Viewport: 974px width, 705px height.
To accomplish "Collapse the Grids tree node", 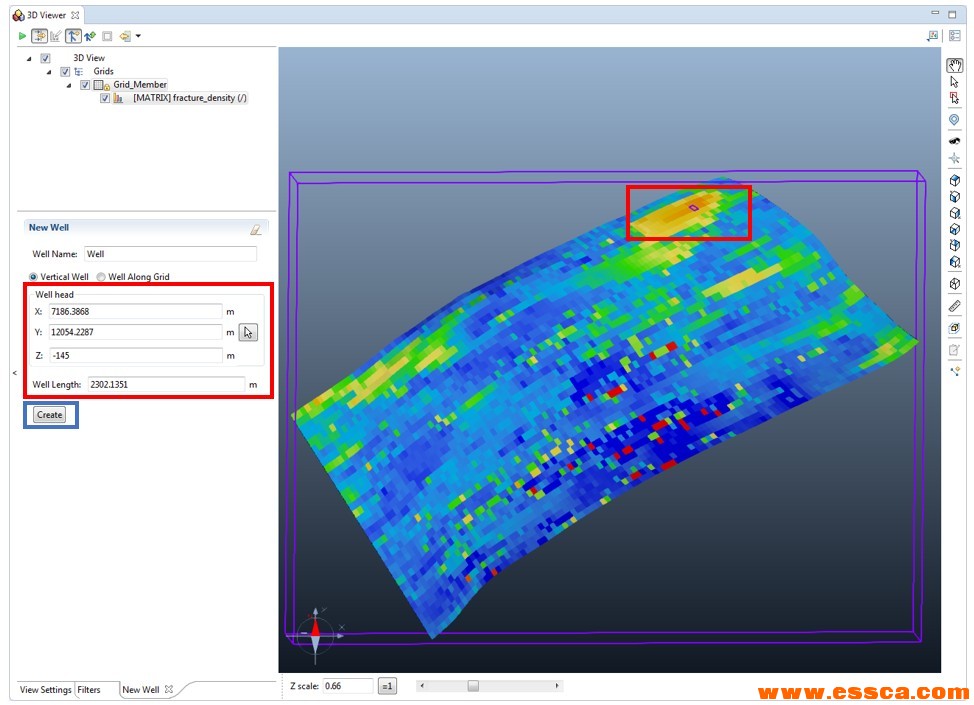I will (49, 72).
